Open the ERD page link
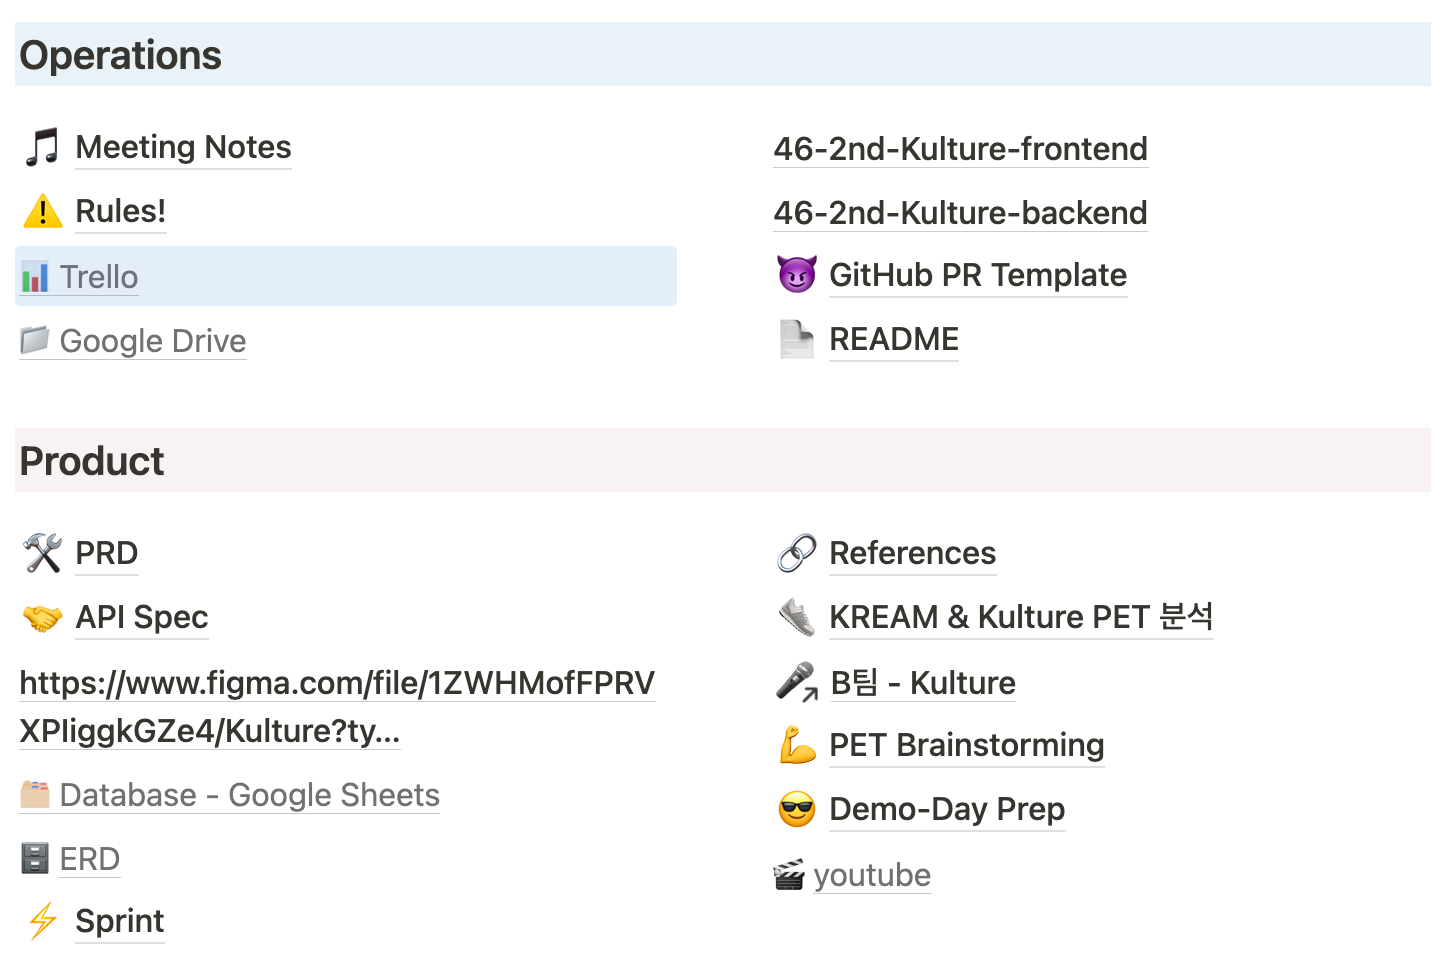 pos(89,859)
